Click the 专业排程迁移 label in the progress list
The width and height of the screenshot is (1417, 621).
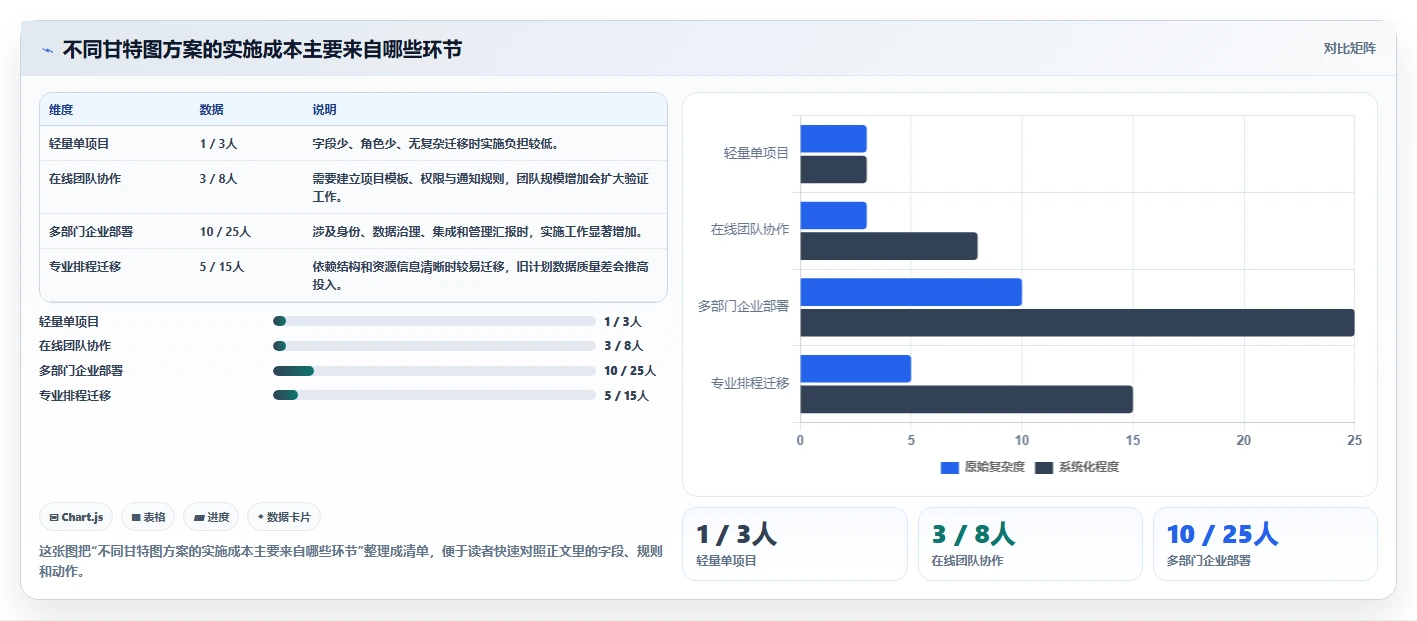(x=75, y=396)
